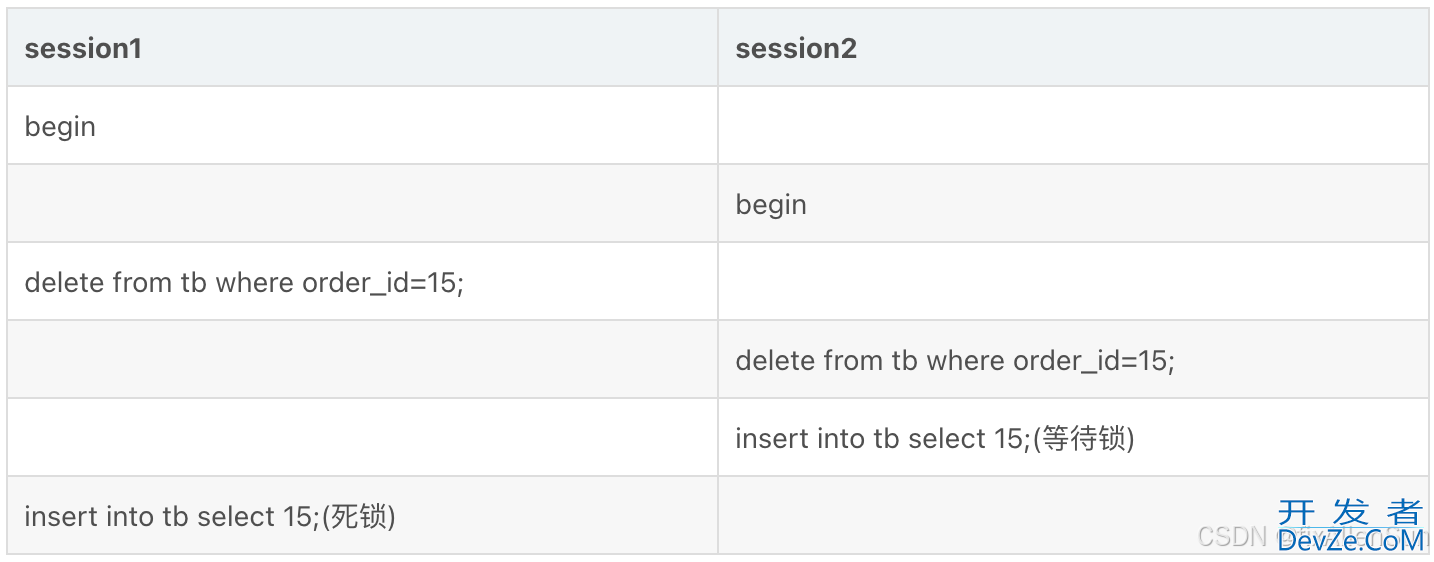
Task: Click session2's insert into tb select 15 statement
Action: tap(884, 439)
